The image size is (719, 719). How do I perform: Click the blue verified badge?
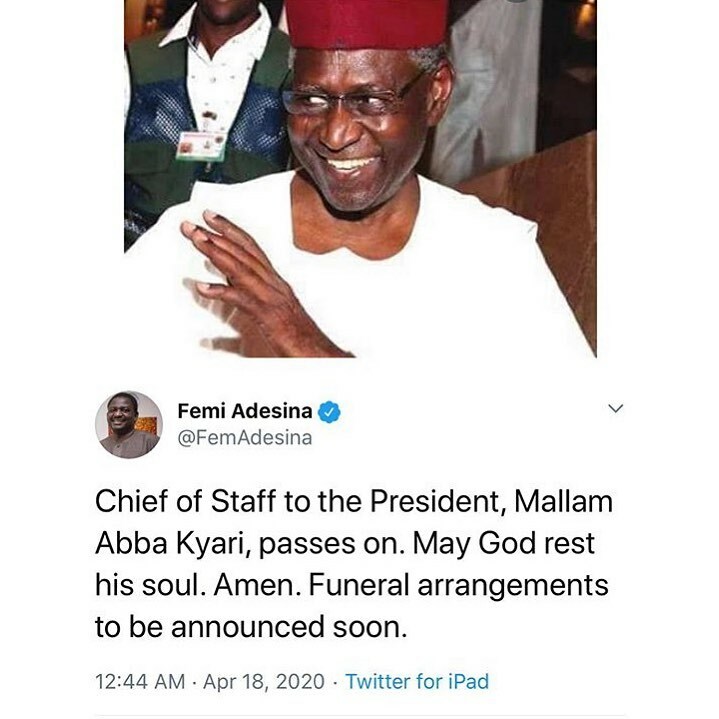click(x=329, y=411)
